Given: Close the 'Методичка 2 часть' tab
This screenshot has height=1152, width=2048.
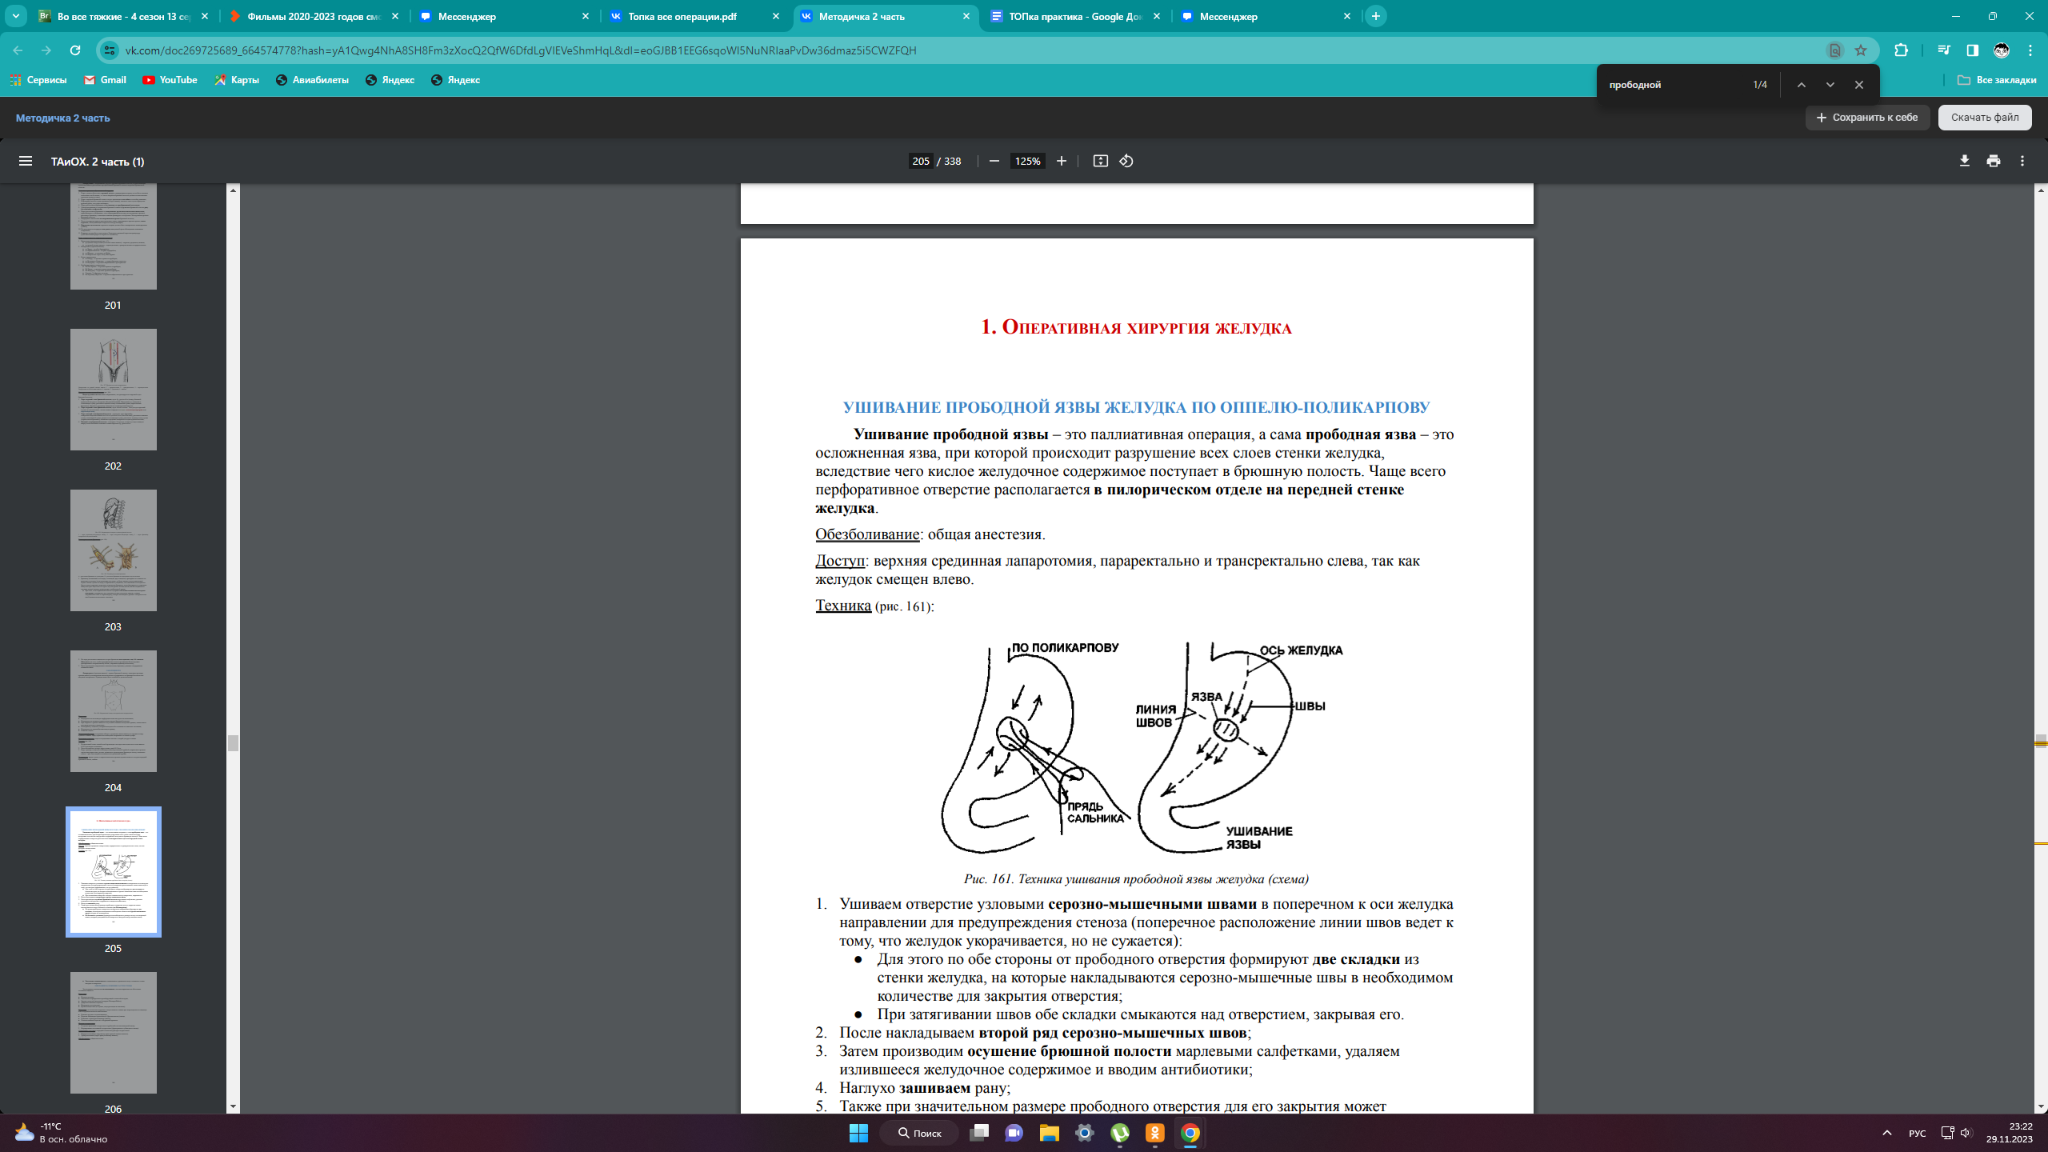Looking at the screenshot, I should [966, 16].
